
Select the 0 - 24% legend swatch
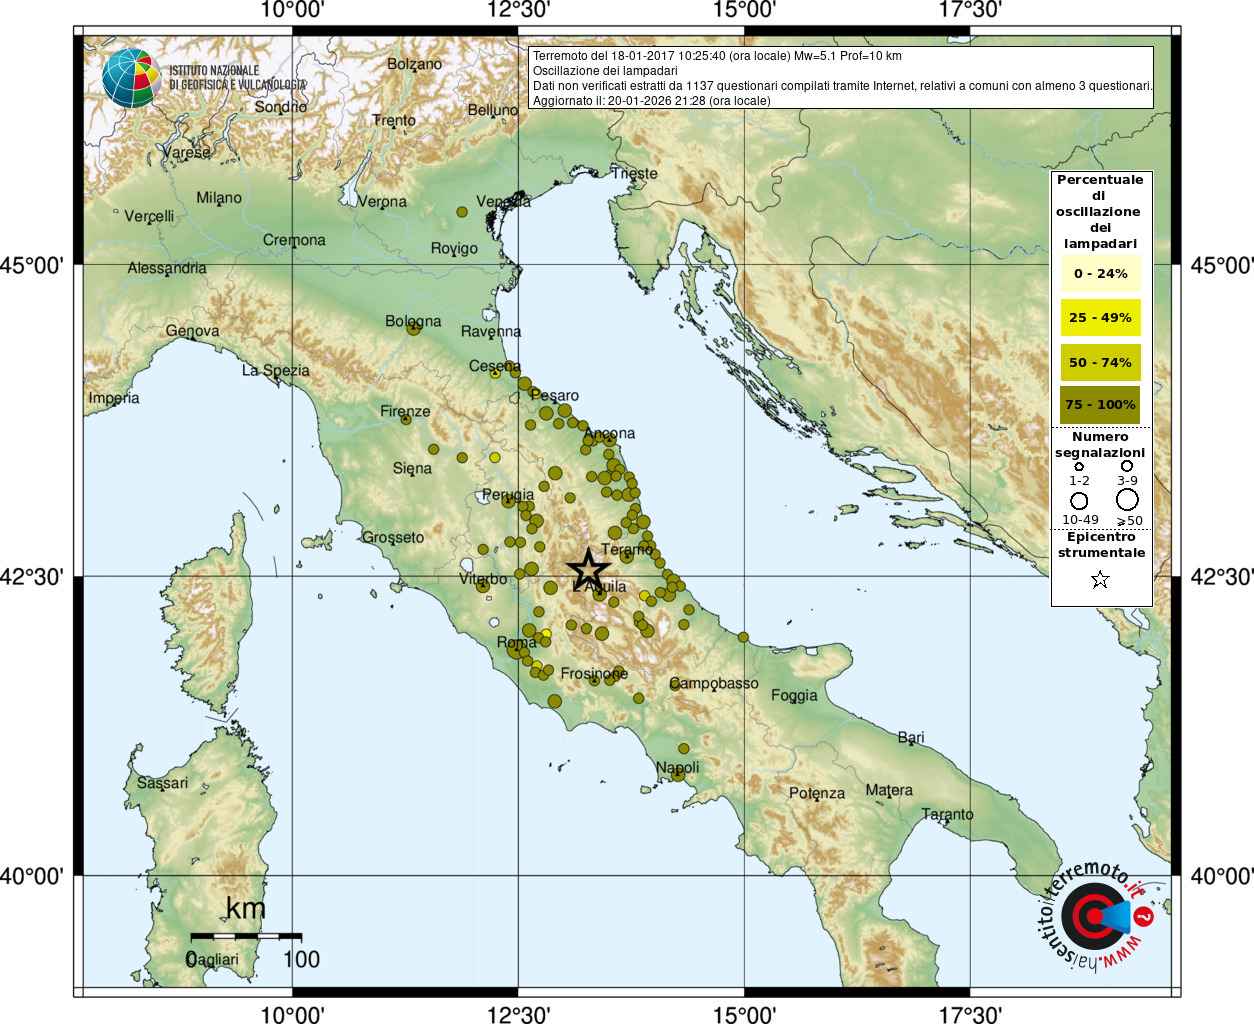point(1100,273)
